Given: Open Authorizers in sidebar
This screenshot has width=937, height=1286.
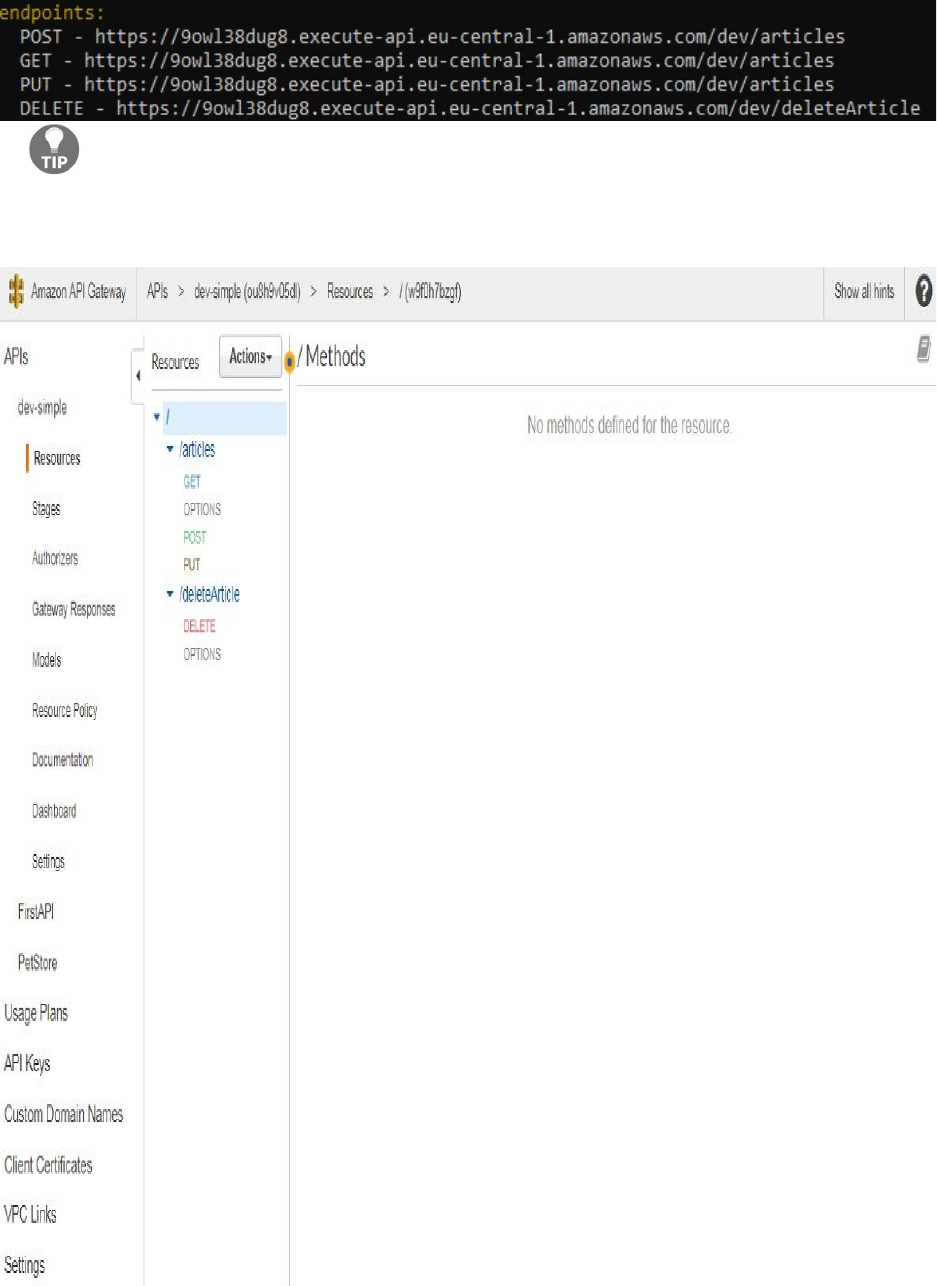Looking at the screenshot, I should tap(55, 559).
